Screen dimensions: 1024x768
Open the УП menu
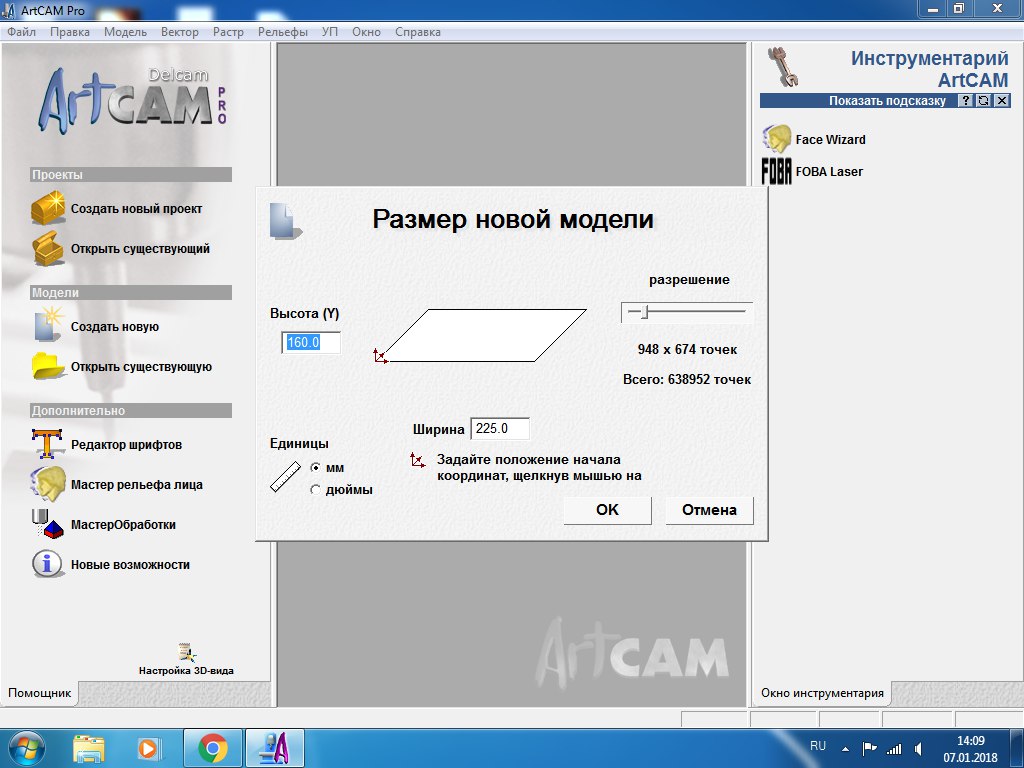coord(330,32)
